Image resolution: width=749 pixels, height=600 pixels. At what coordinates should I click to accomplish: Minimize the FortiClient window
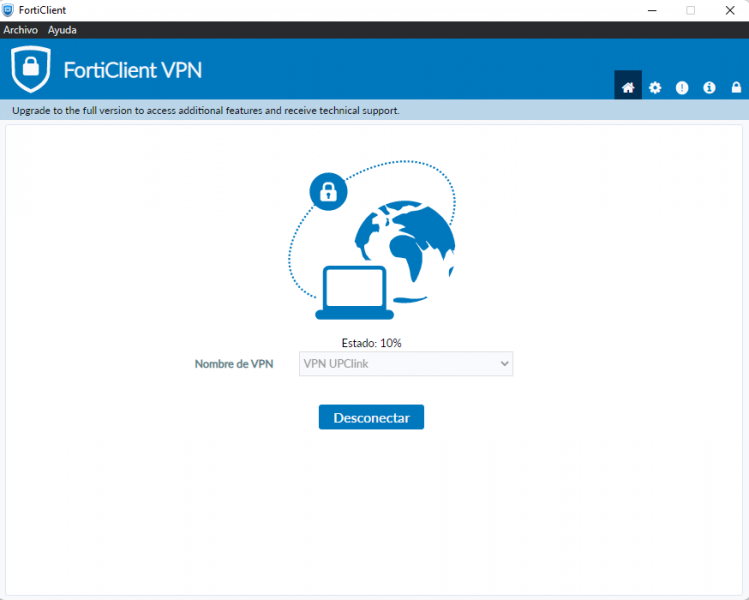coord(652,10)
